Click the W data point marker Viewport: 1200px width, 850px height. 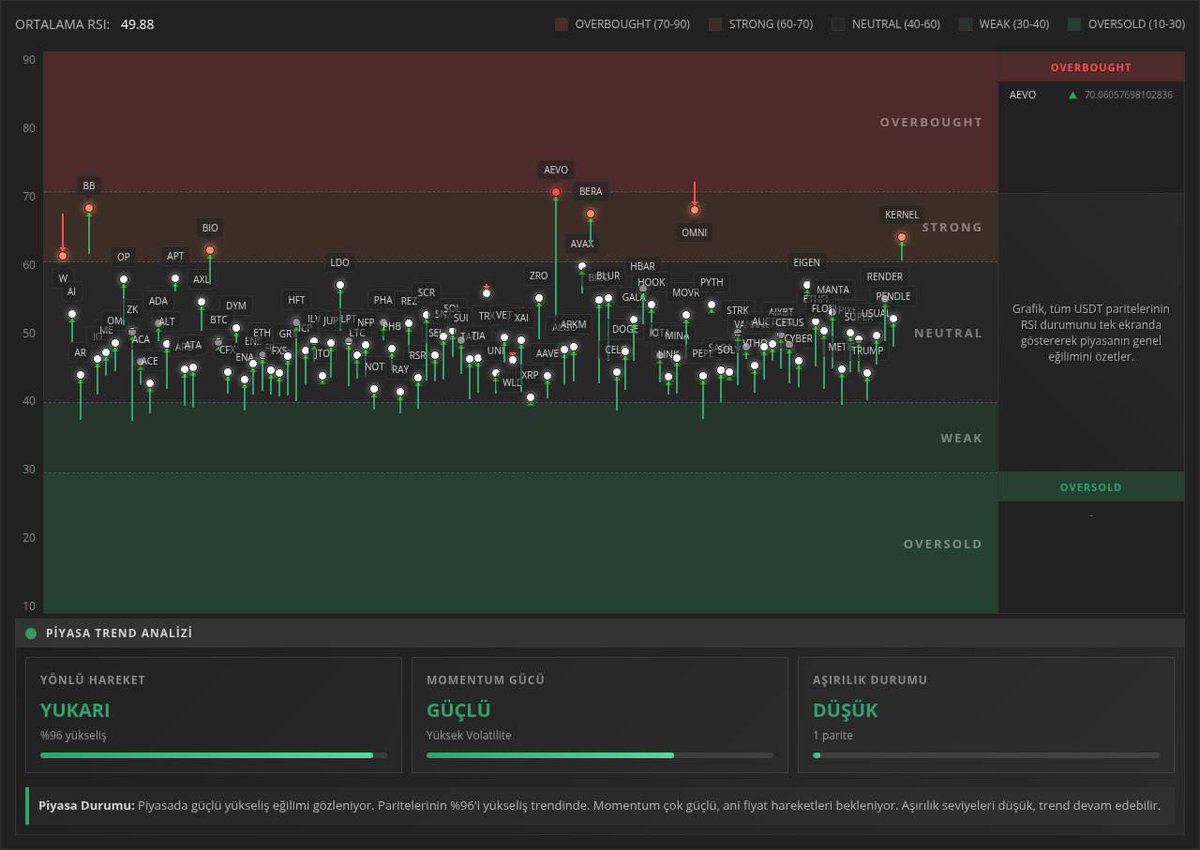click(x=63, y=256)
